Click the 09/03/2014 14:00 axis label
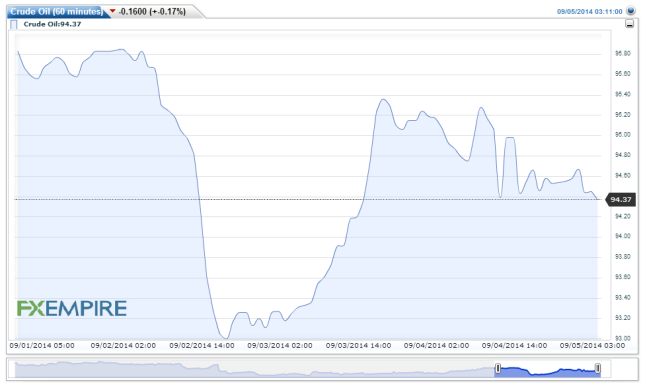The image size is (645, 386). click(358, 346)
